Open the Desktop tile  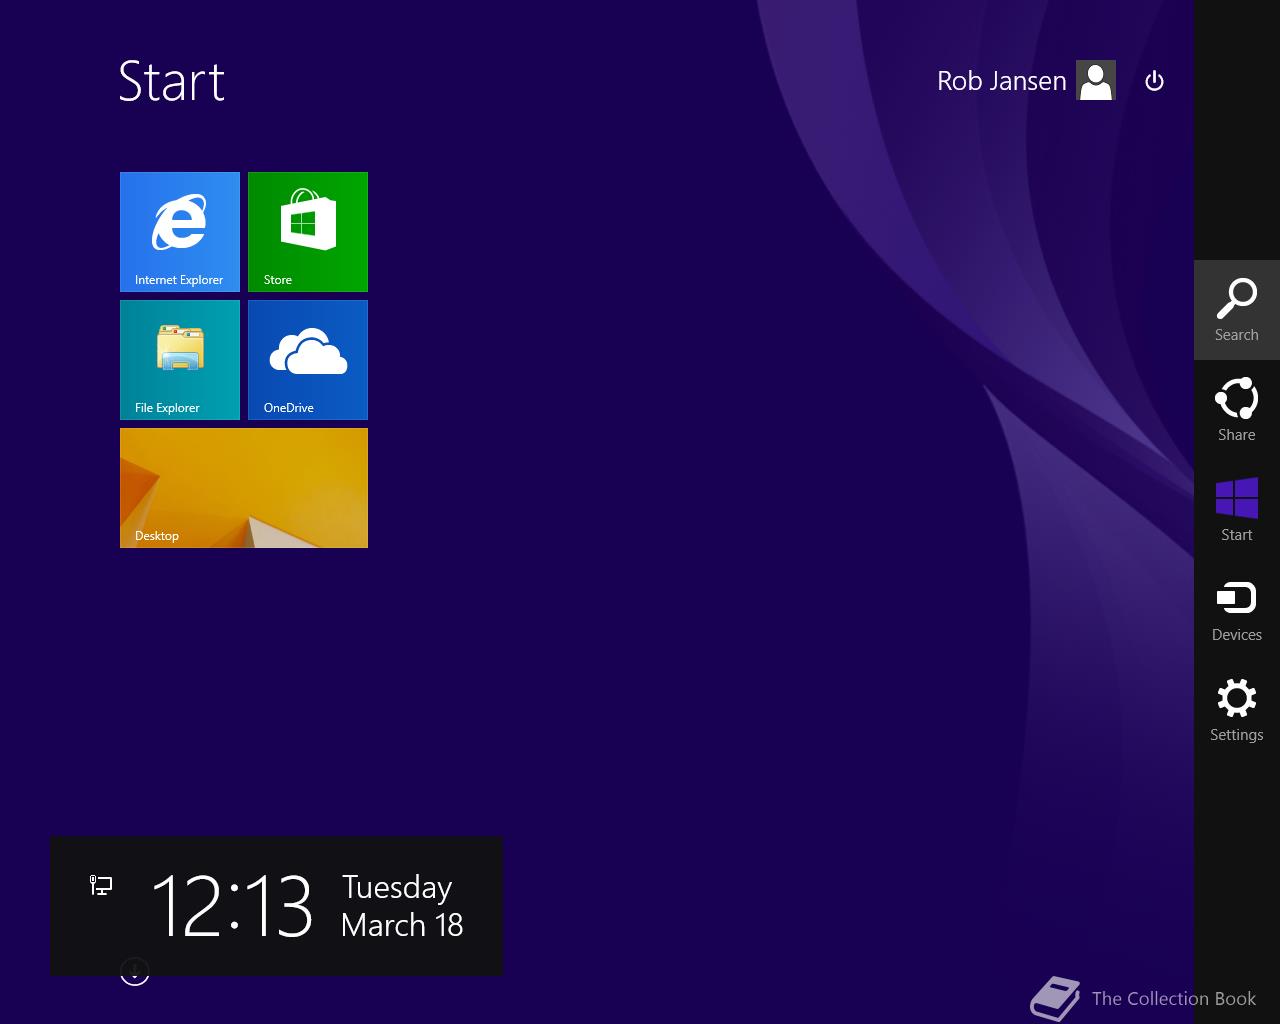point(244,488)
